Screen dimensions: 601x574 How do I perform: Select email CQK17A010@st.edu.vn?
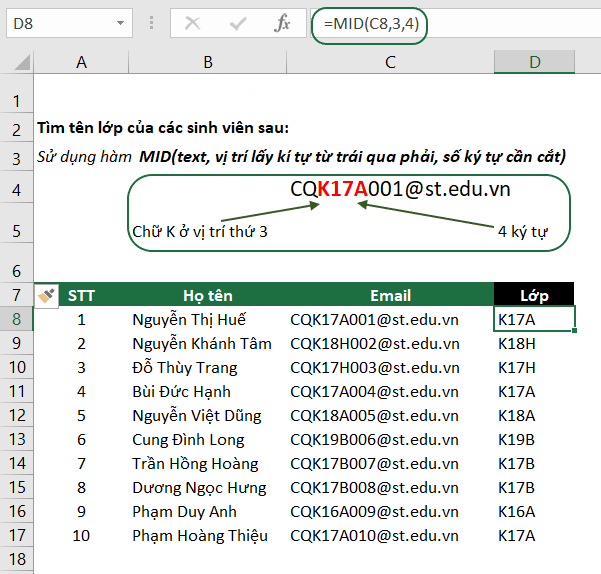[390, 535]
